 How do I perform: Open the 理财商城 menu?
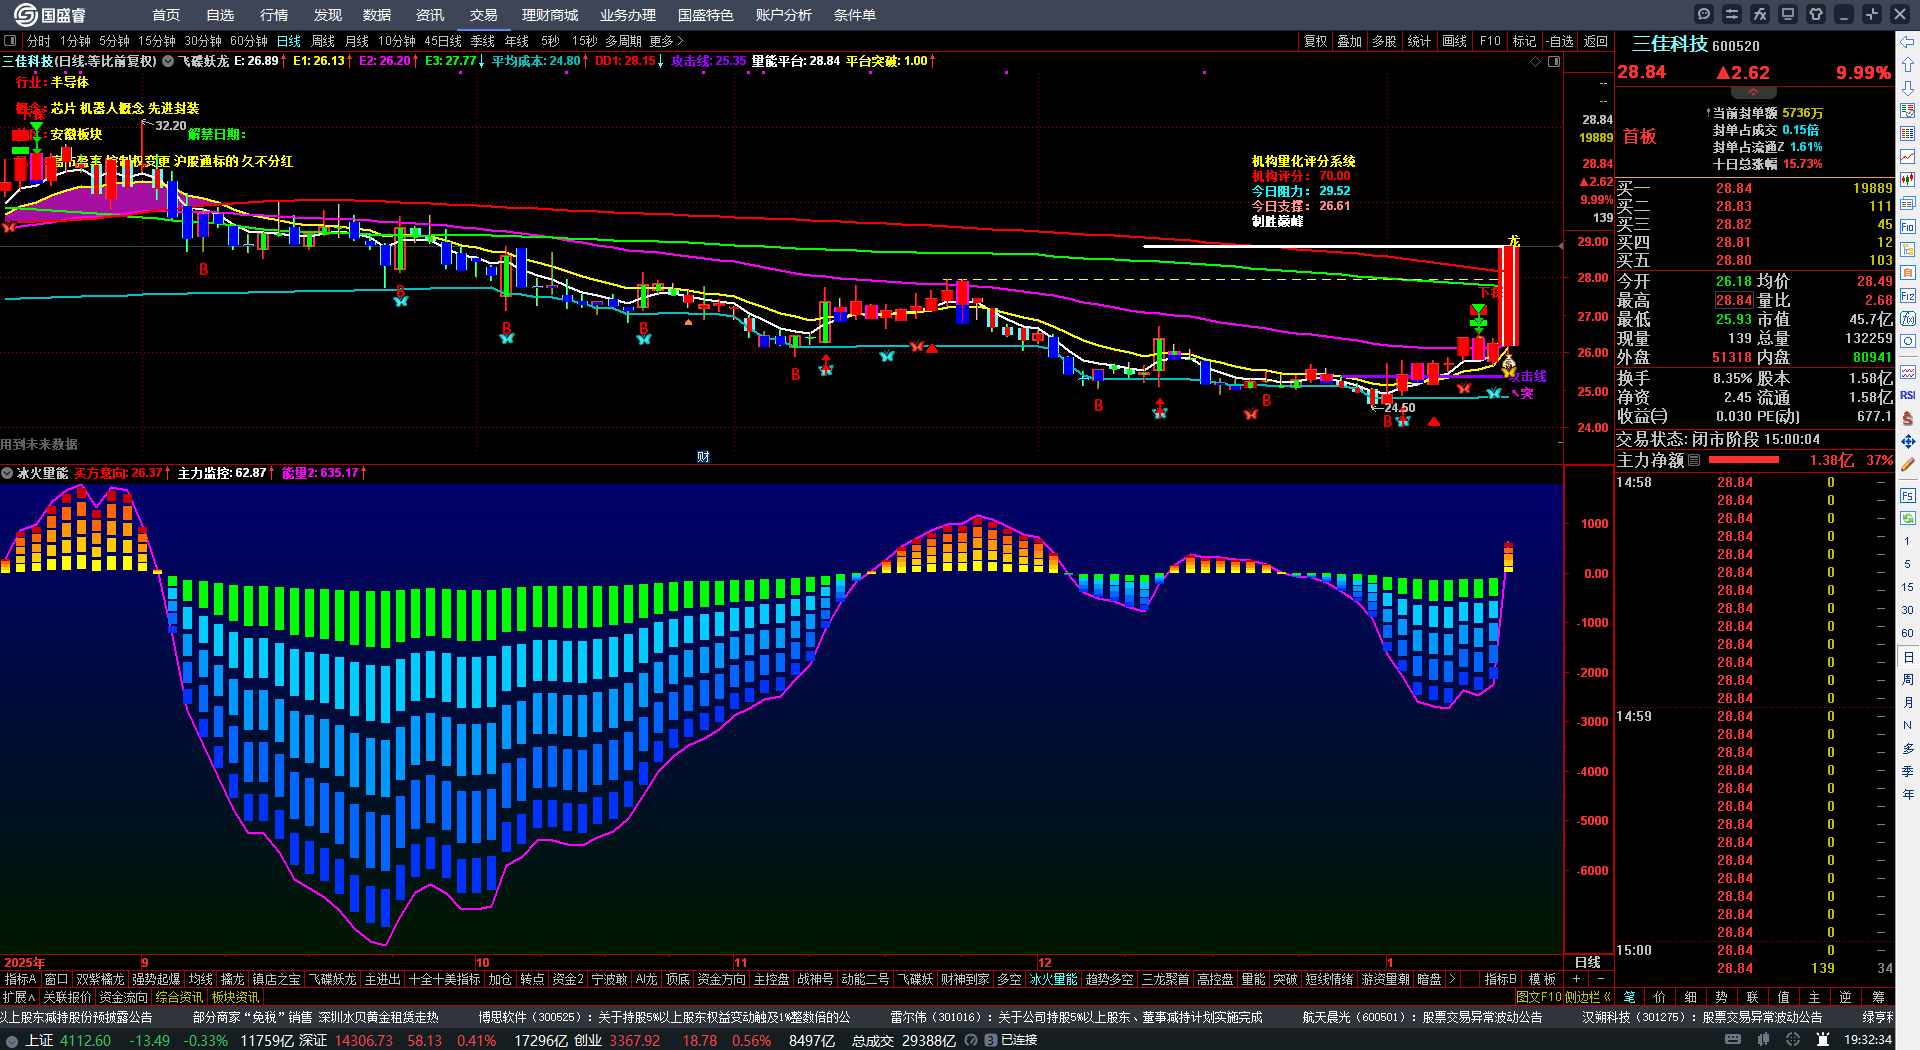tap(550, 15)
